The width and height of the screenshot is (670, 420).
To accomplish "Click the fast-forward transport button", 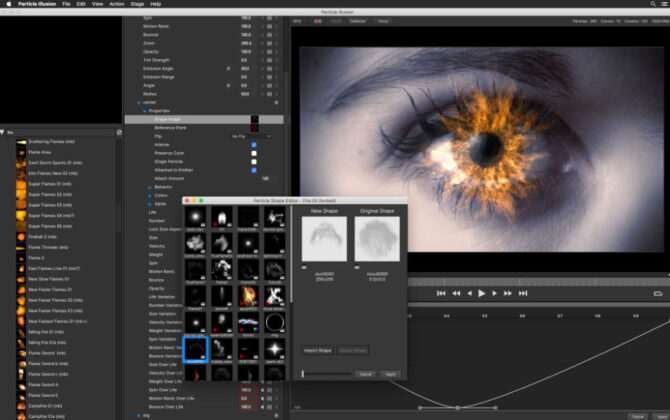I will point(507,293).
